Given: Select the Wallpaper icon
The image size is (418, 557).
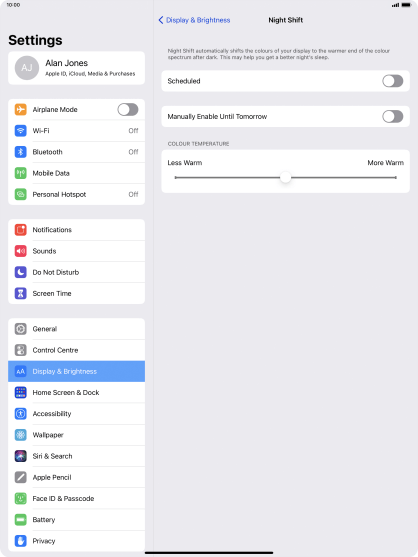Looking at the screenshot, I should [21, 435].
